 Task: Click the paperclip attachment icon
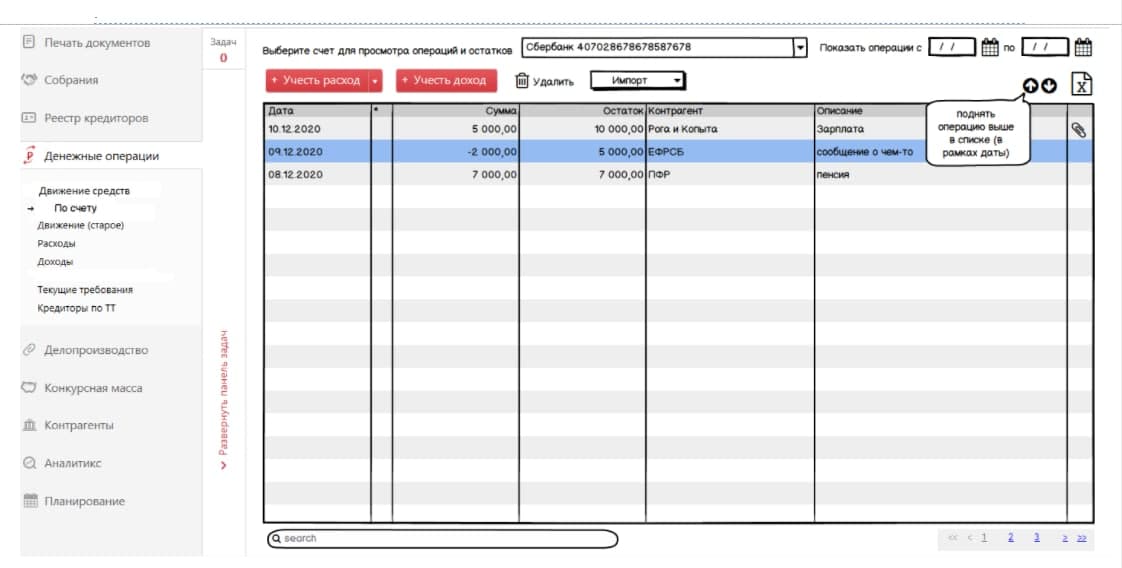coord(1079,129)
